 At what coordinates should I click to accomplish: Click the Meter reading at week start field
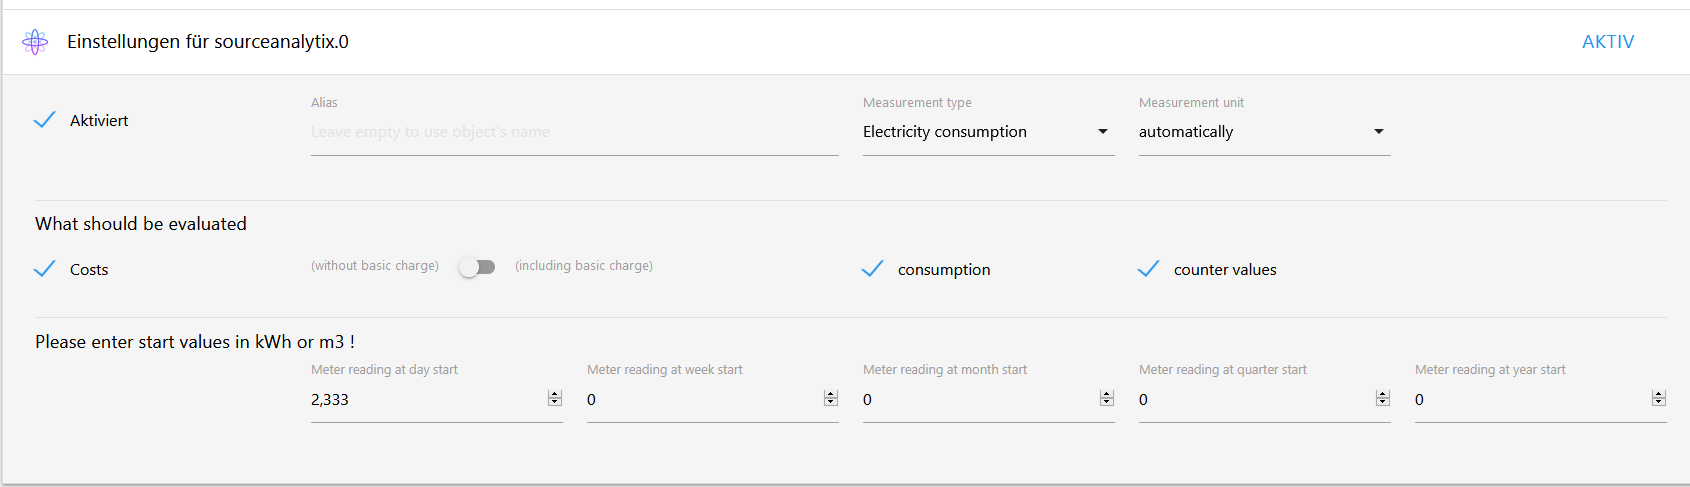tap(701, 400)
